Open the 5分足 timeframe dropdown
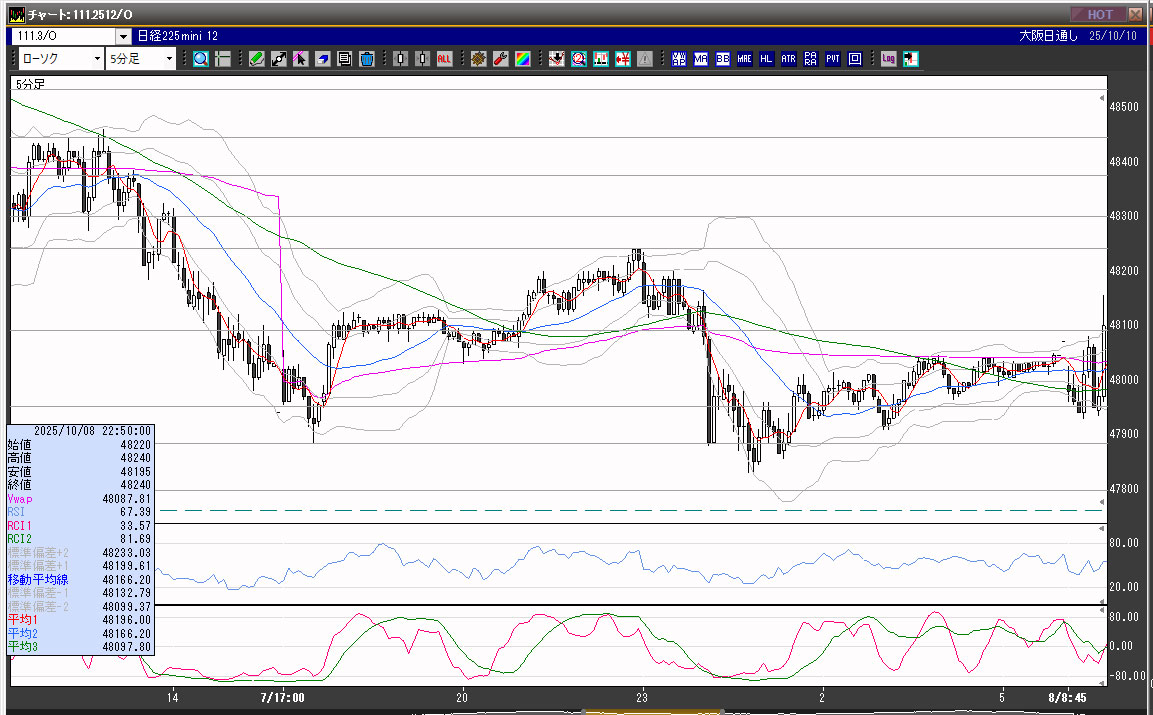1153x715 pixels. pyautogui.click(x=142, y=59)
